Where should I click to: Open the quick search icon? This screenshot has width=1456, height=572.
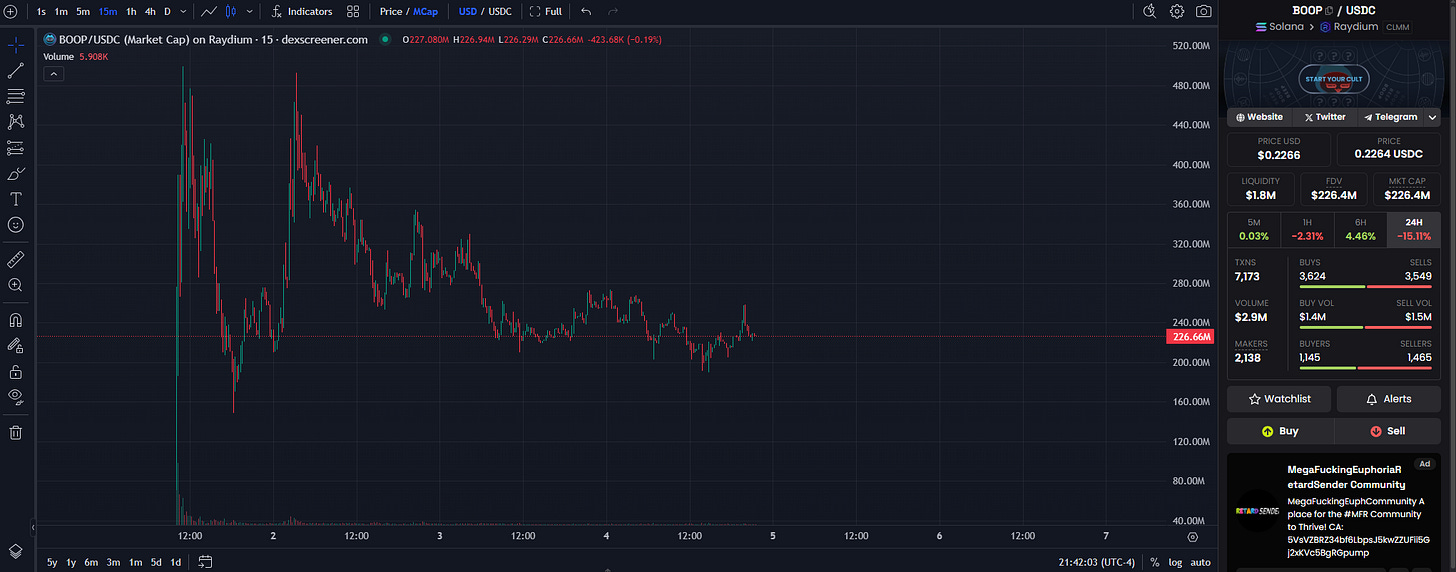tap(1150, 11)
